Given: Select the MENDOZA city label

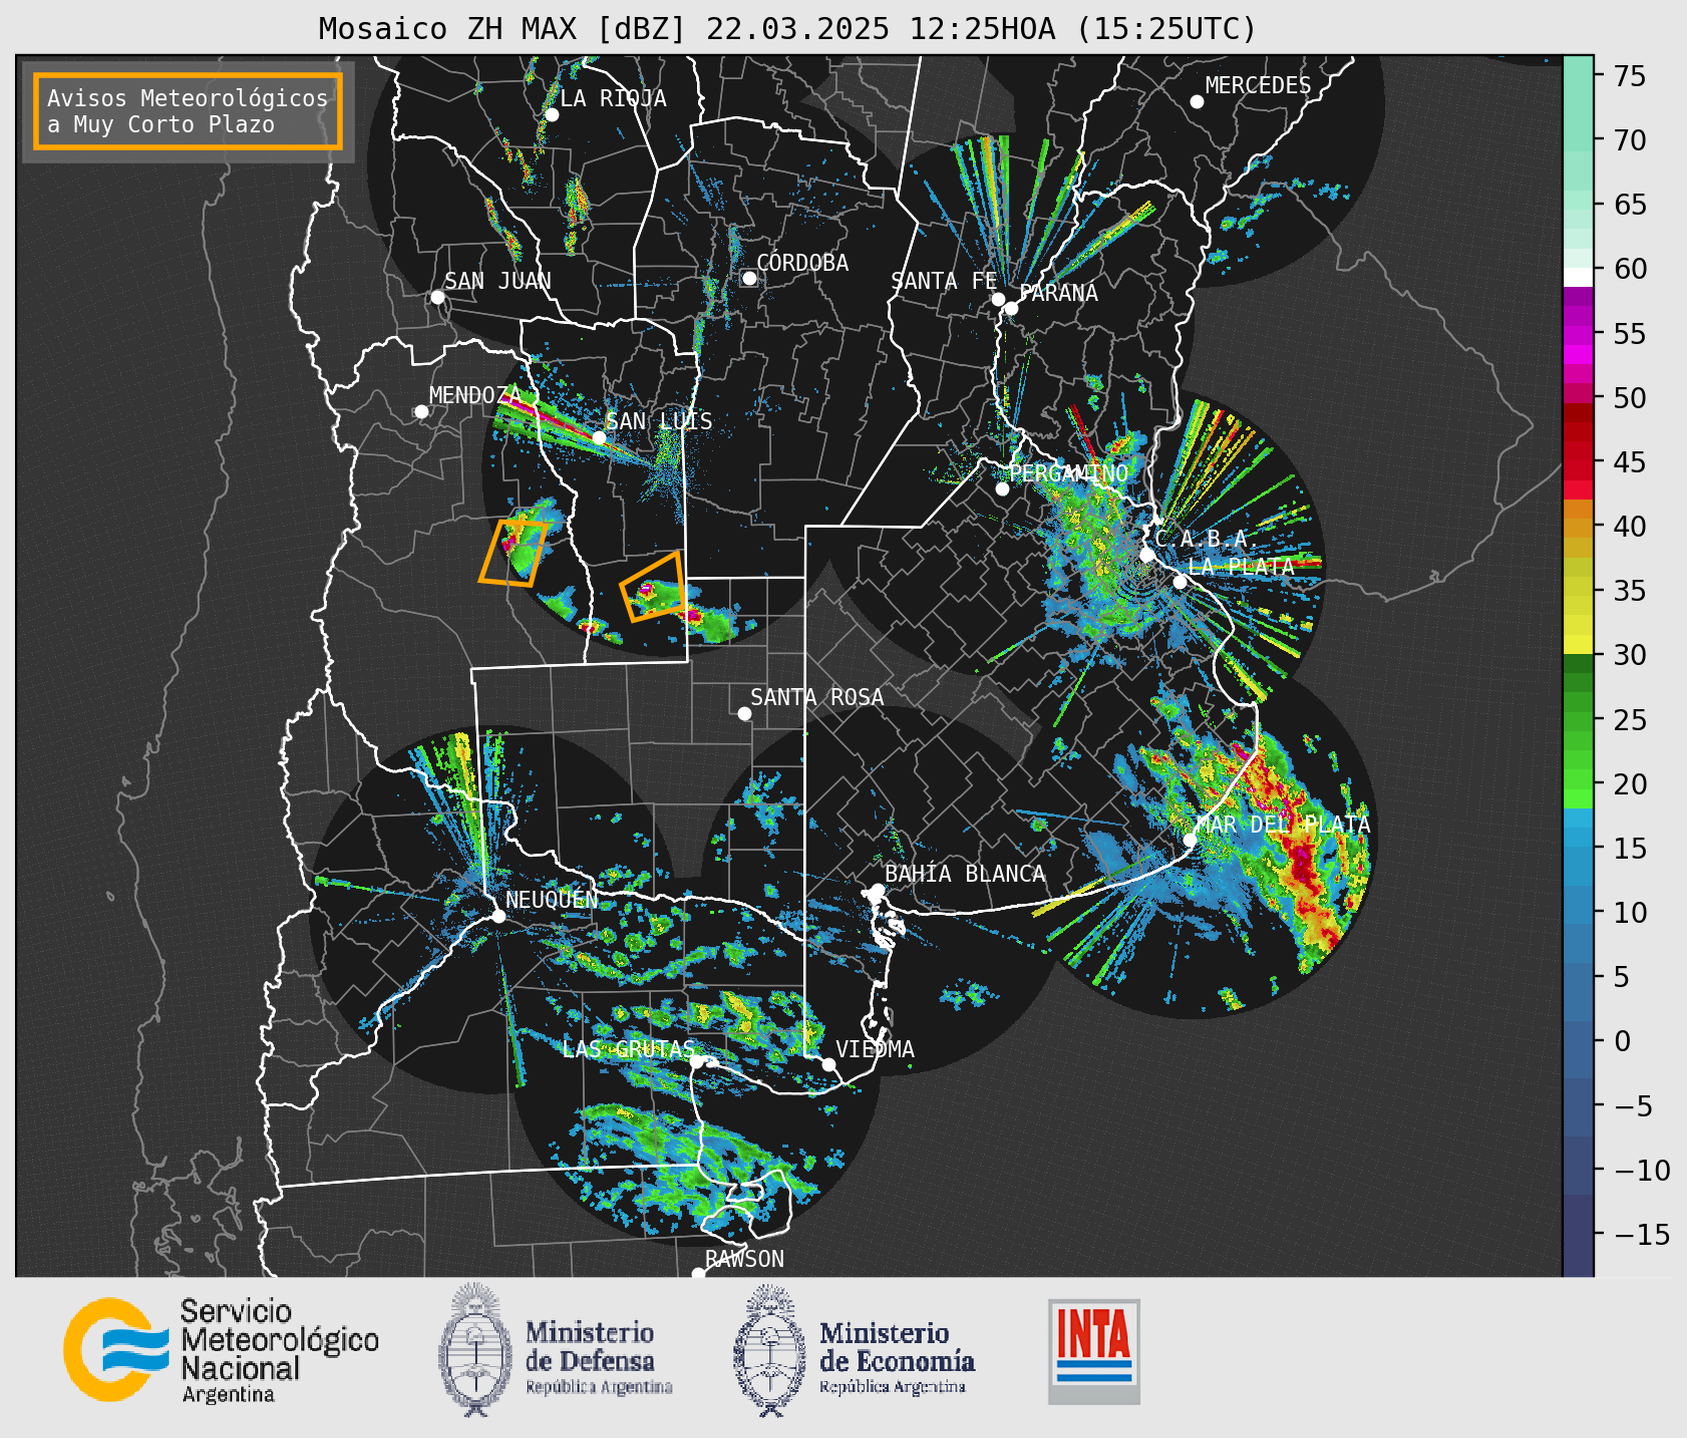Looking at the screenshot, I should pyautogui.click(x=476, y=395).
